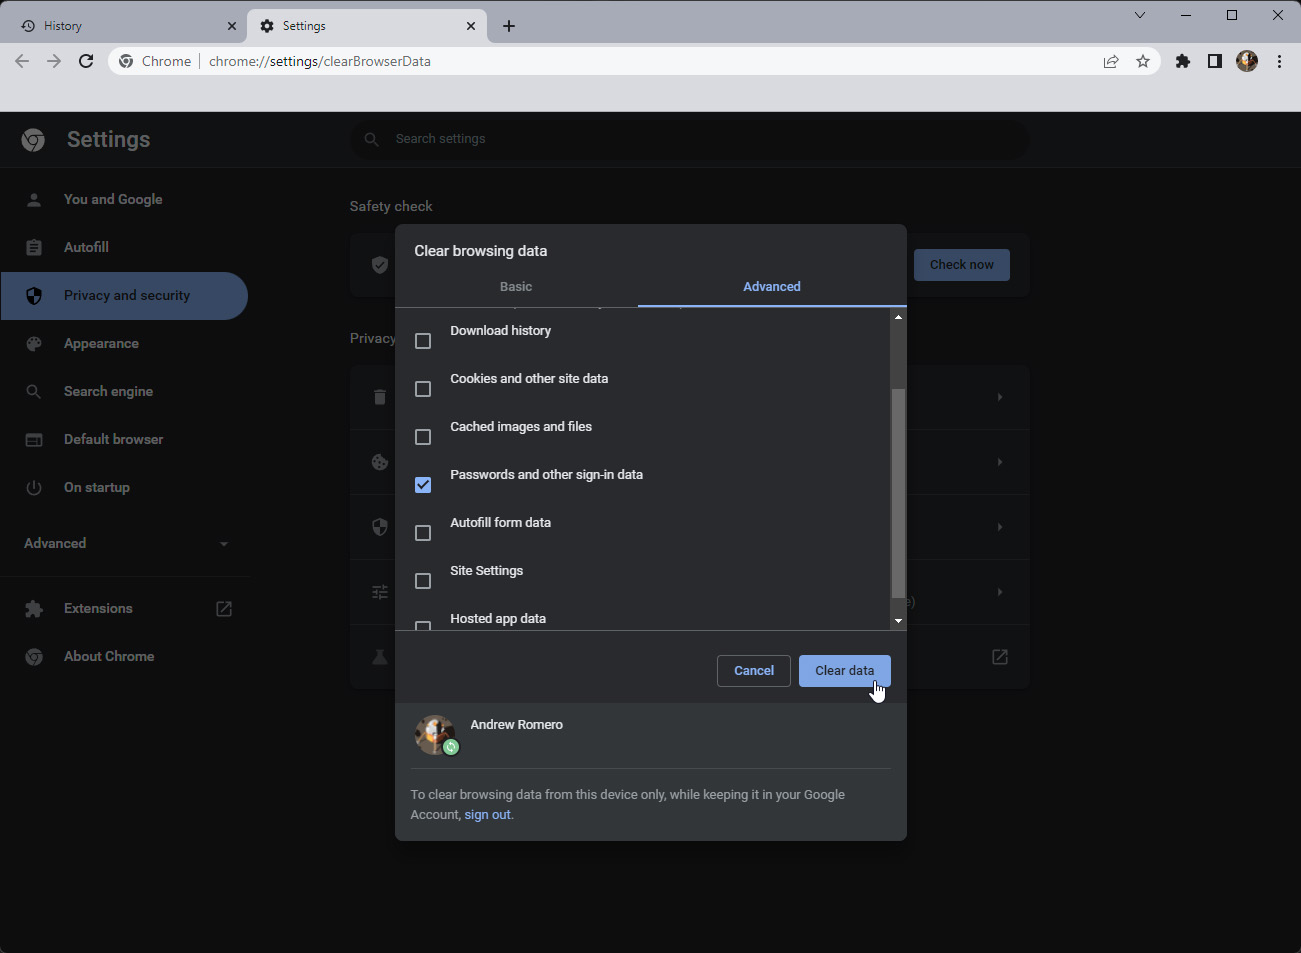Open a new tab with plus icon
The image size is (1301, 953).
click(509, 26)
